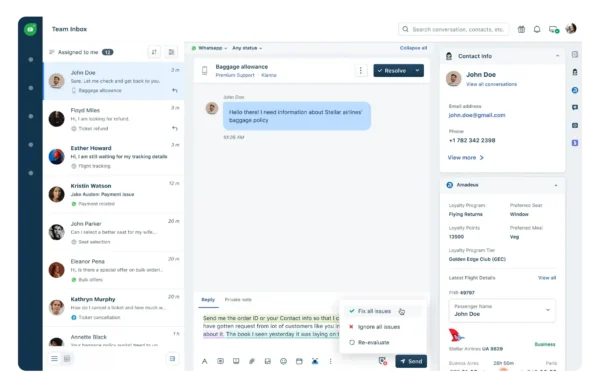Open View all conversations link
The height and width of the screenshot is (388, 600).
[491, 84]
